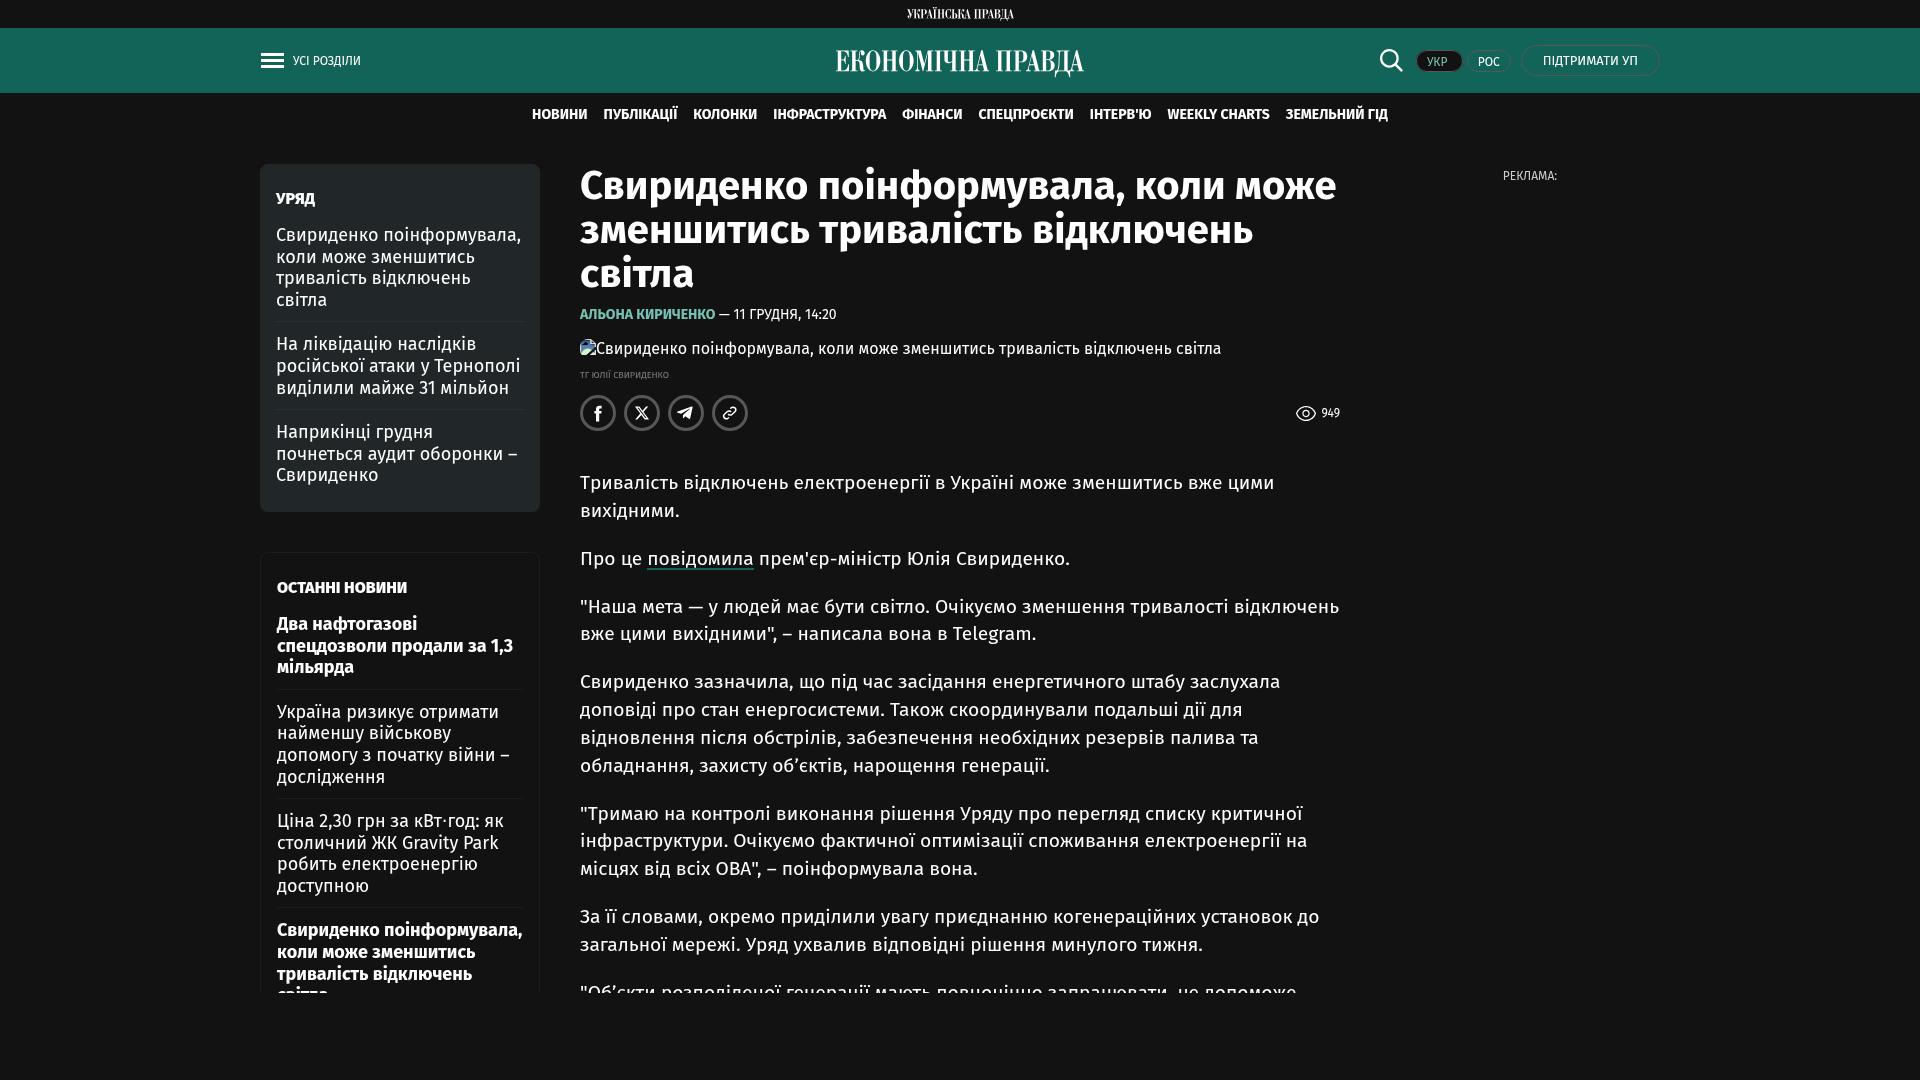Click the Економічна правда logo

coord(959,62)
